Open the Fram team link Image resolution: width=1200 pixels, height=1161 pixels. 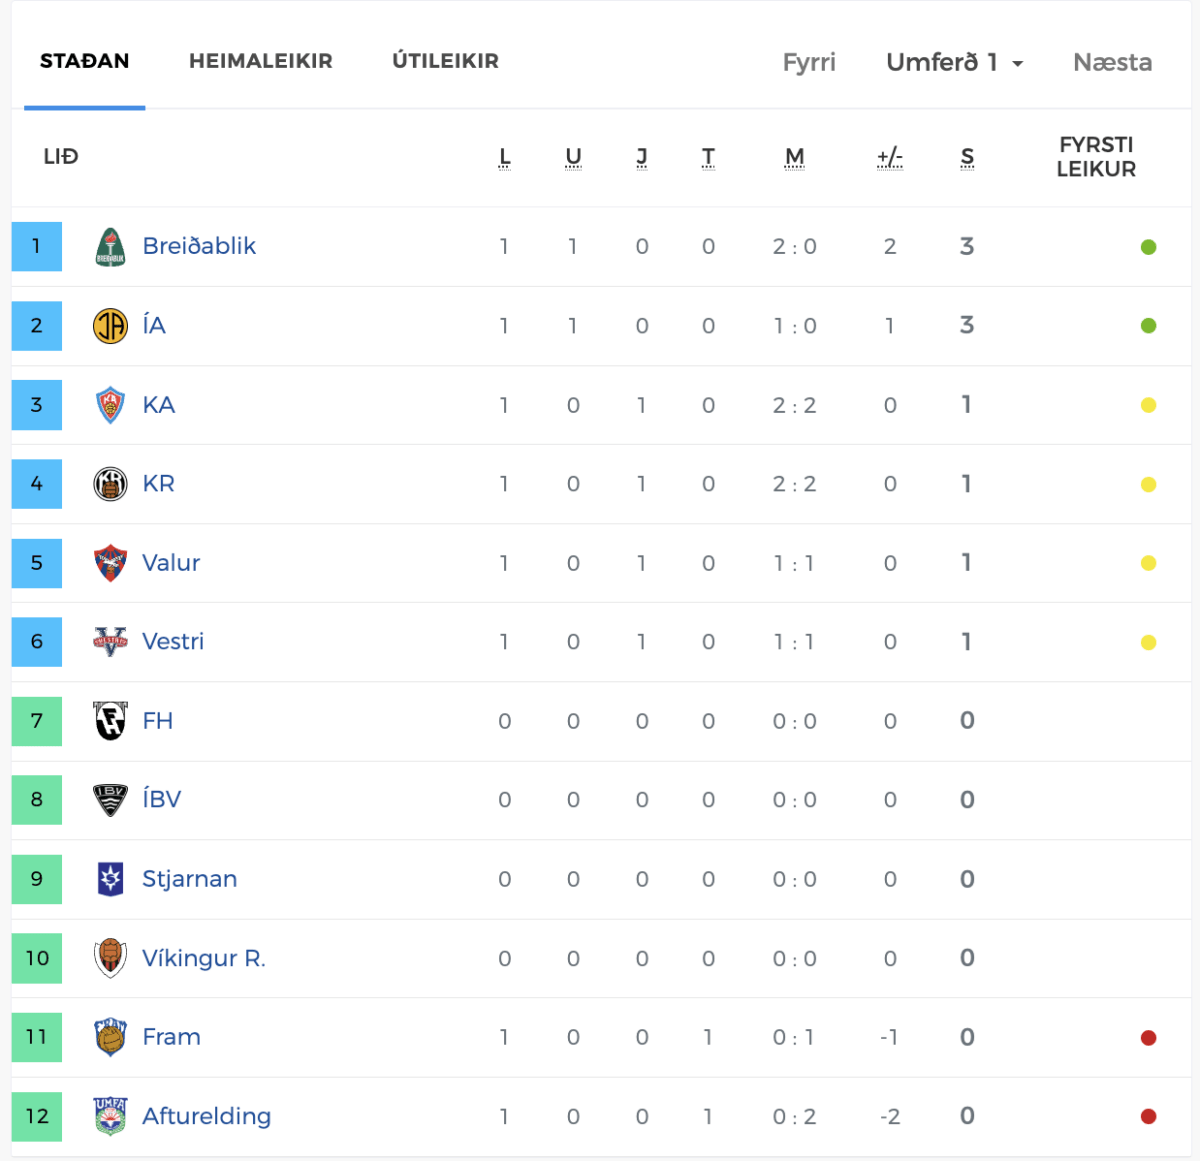pos(171,1037)
